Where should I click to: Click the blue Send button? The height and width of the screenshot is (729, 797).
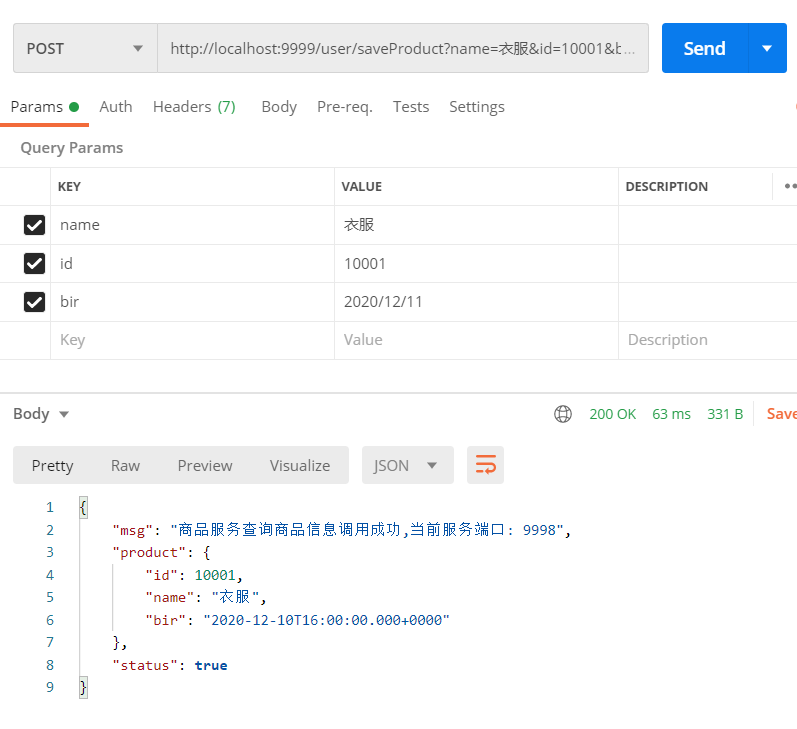tap(705, 48)
